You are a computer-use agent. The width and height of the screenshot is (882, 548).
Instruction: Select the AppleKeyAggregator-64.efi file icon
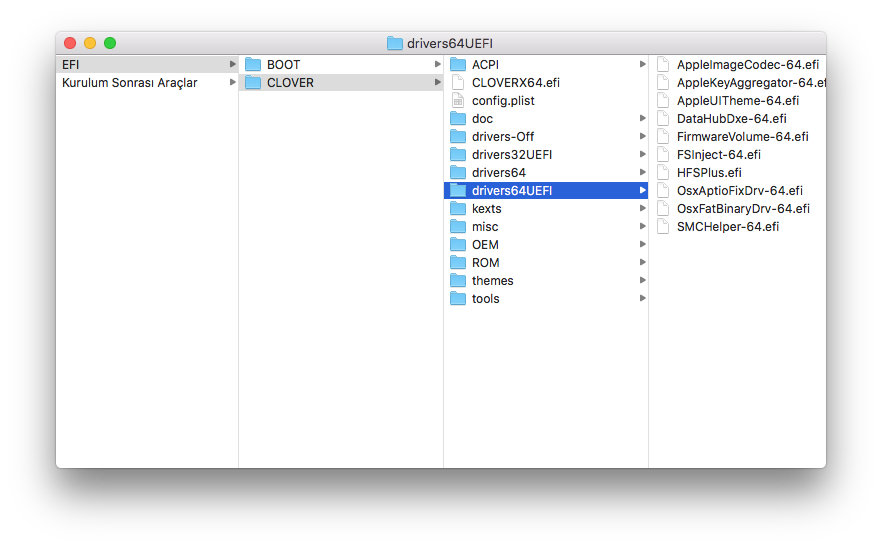click(x=663, y=83)
